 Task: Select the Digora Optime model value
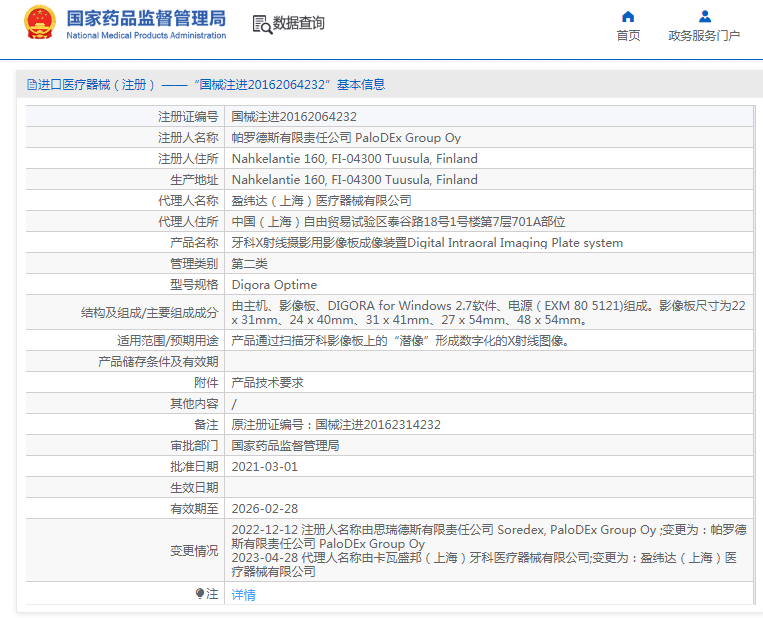[274, 285]
